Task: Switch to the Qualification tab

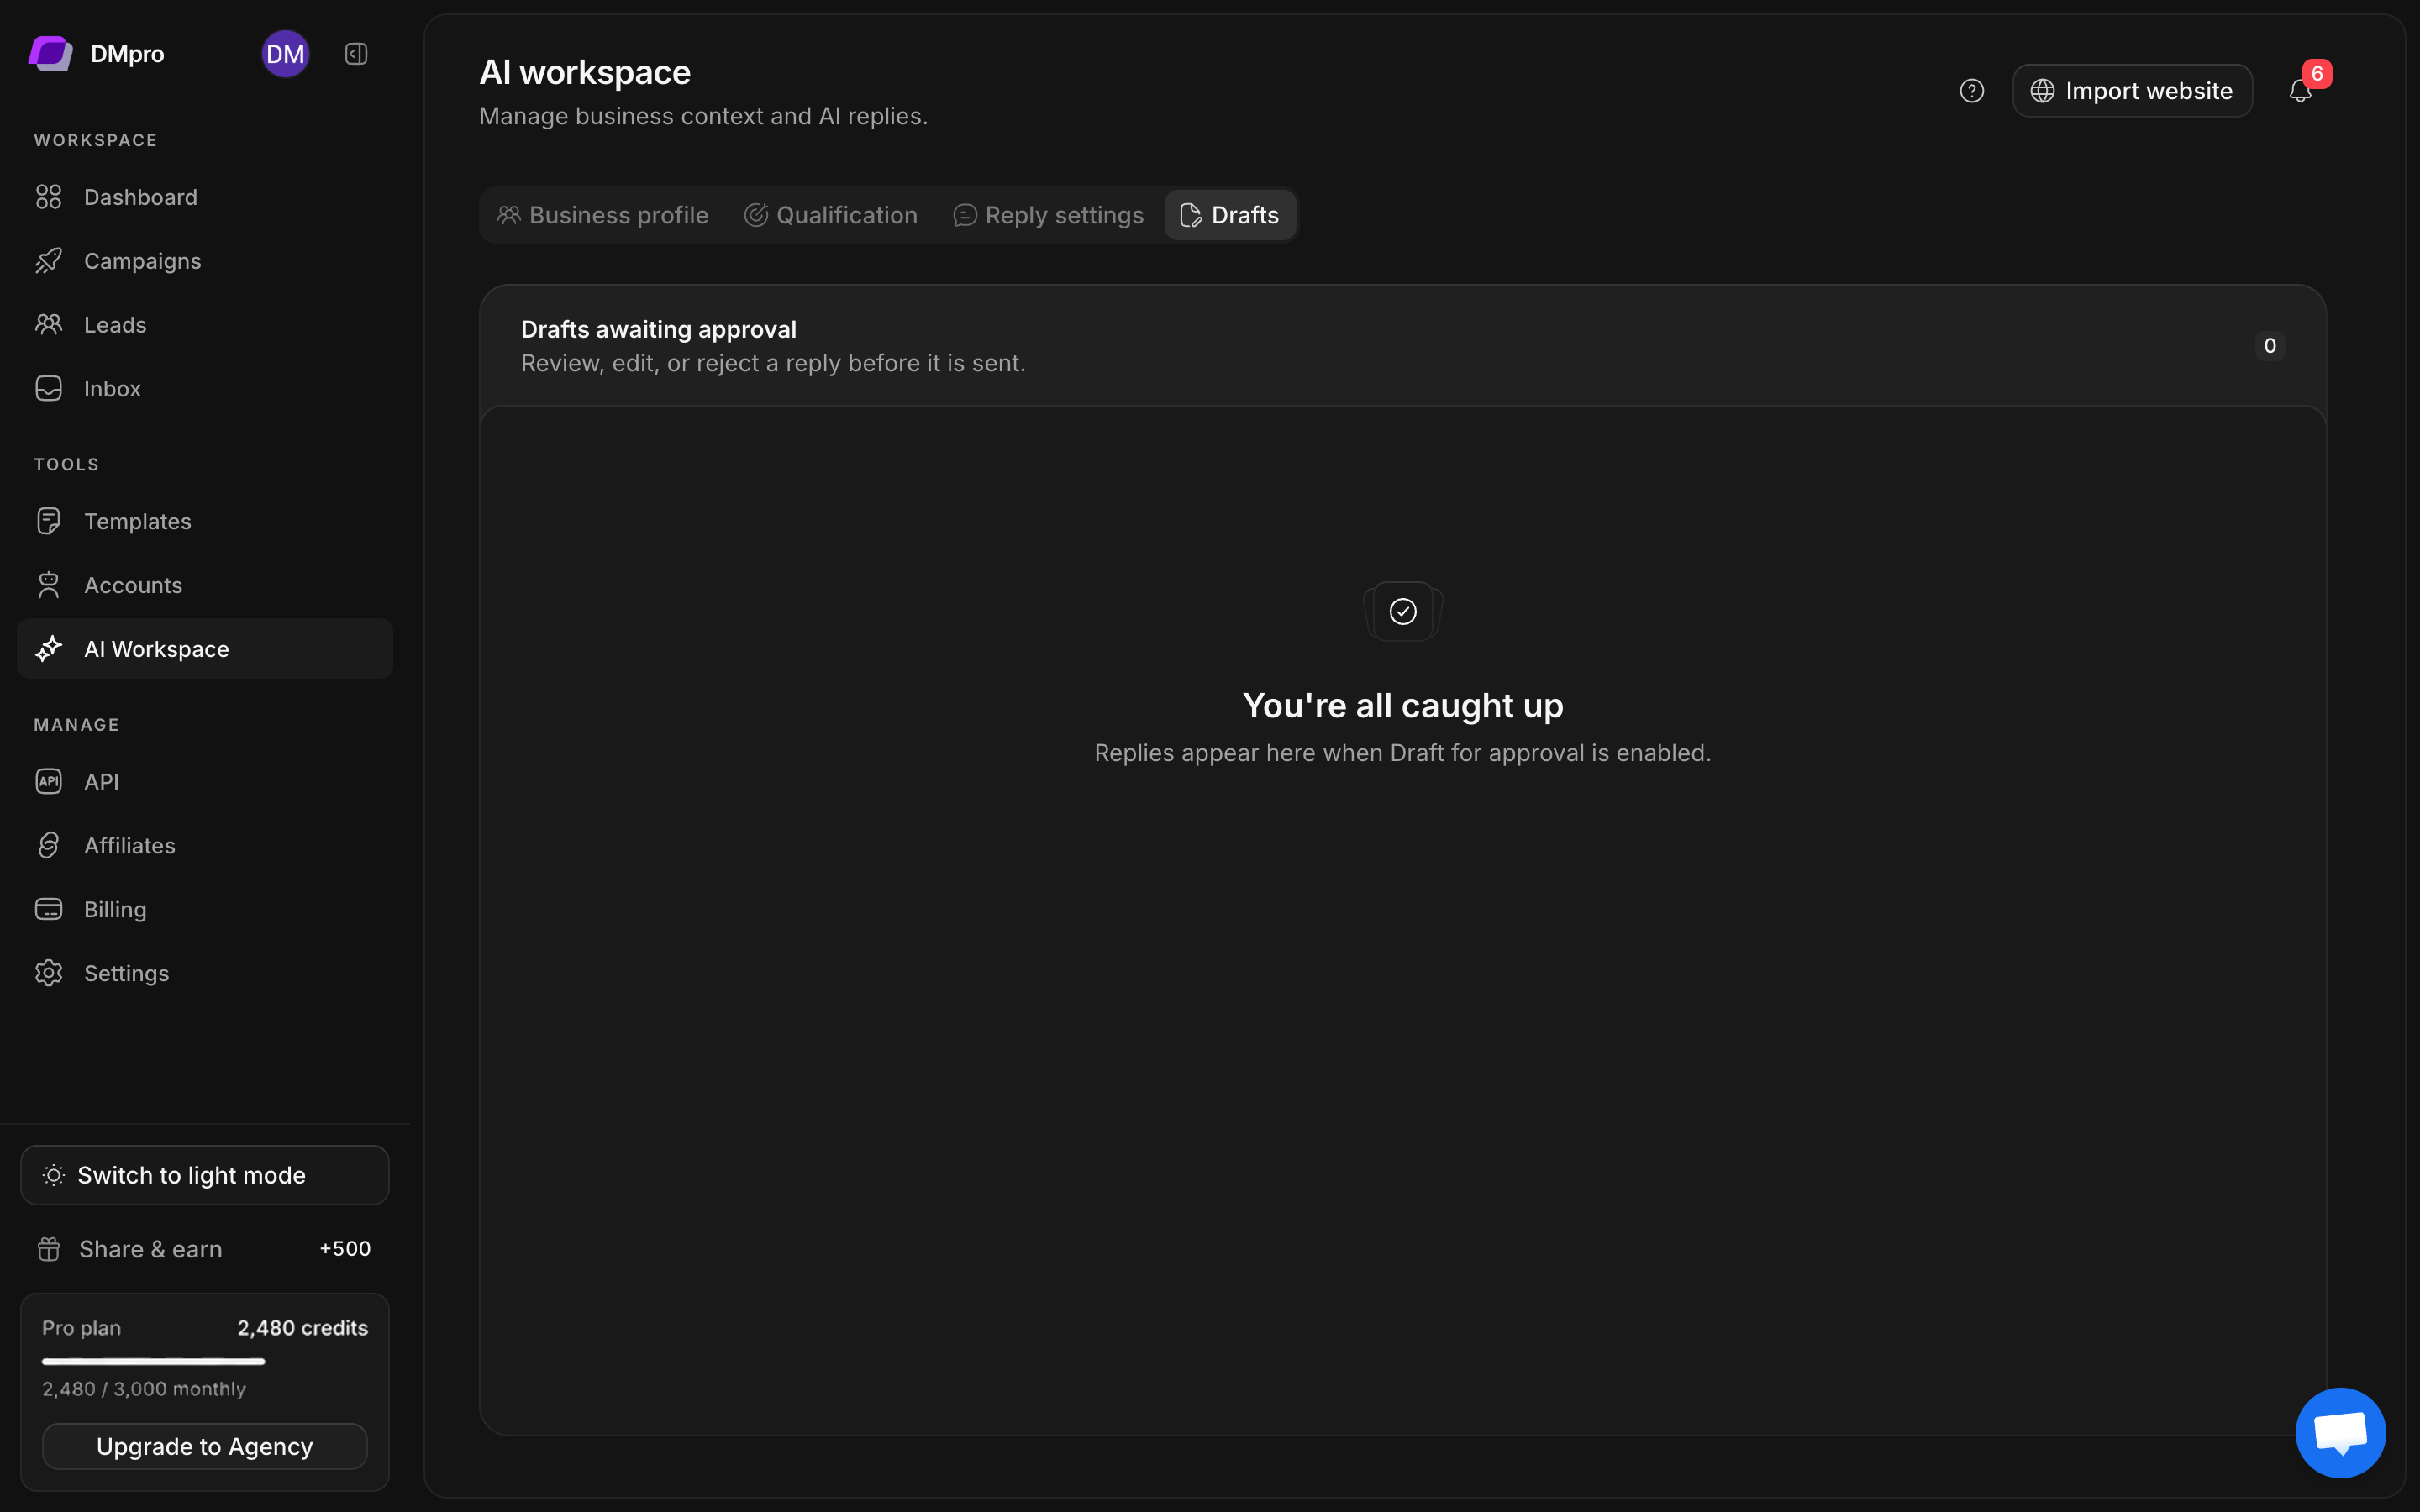Action: (x=831, y=215)
